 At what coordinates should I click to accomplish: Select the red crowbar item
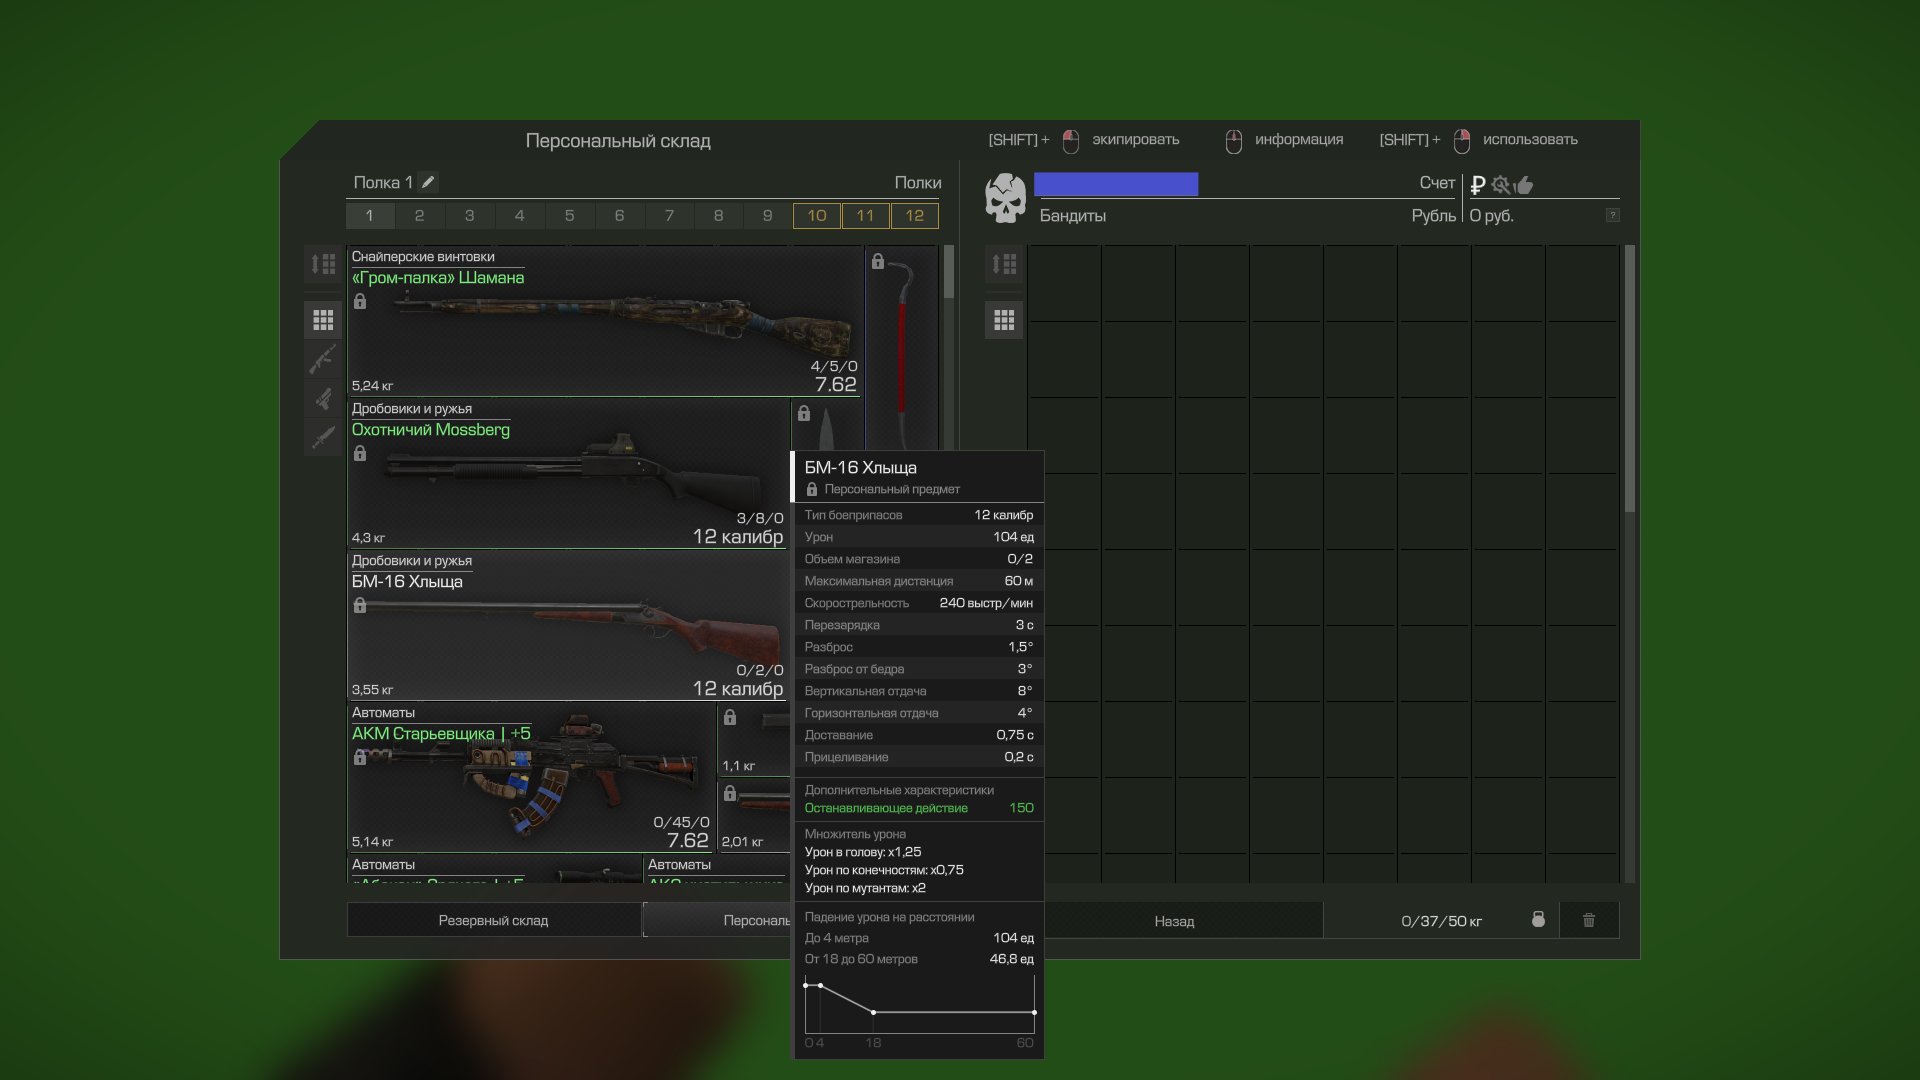click(x=902, y=347)
